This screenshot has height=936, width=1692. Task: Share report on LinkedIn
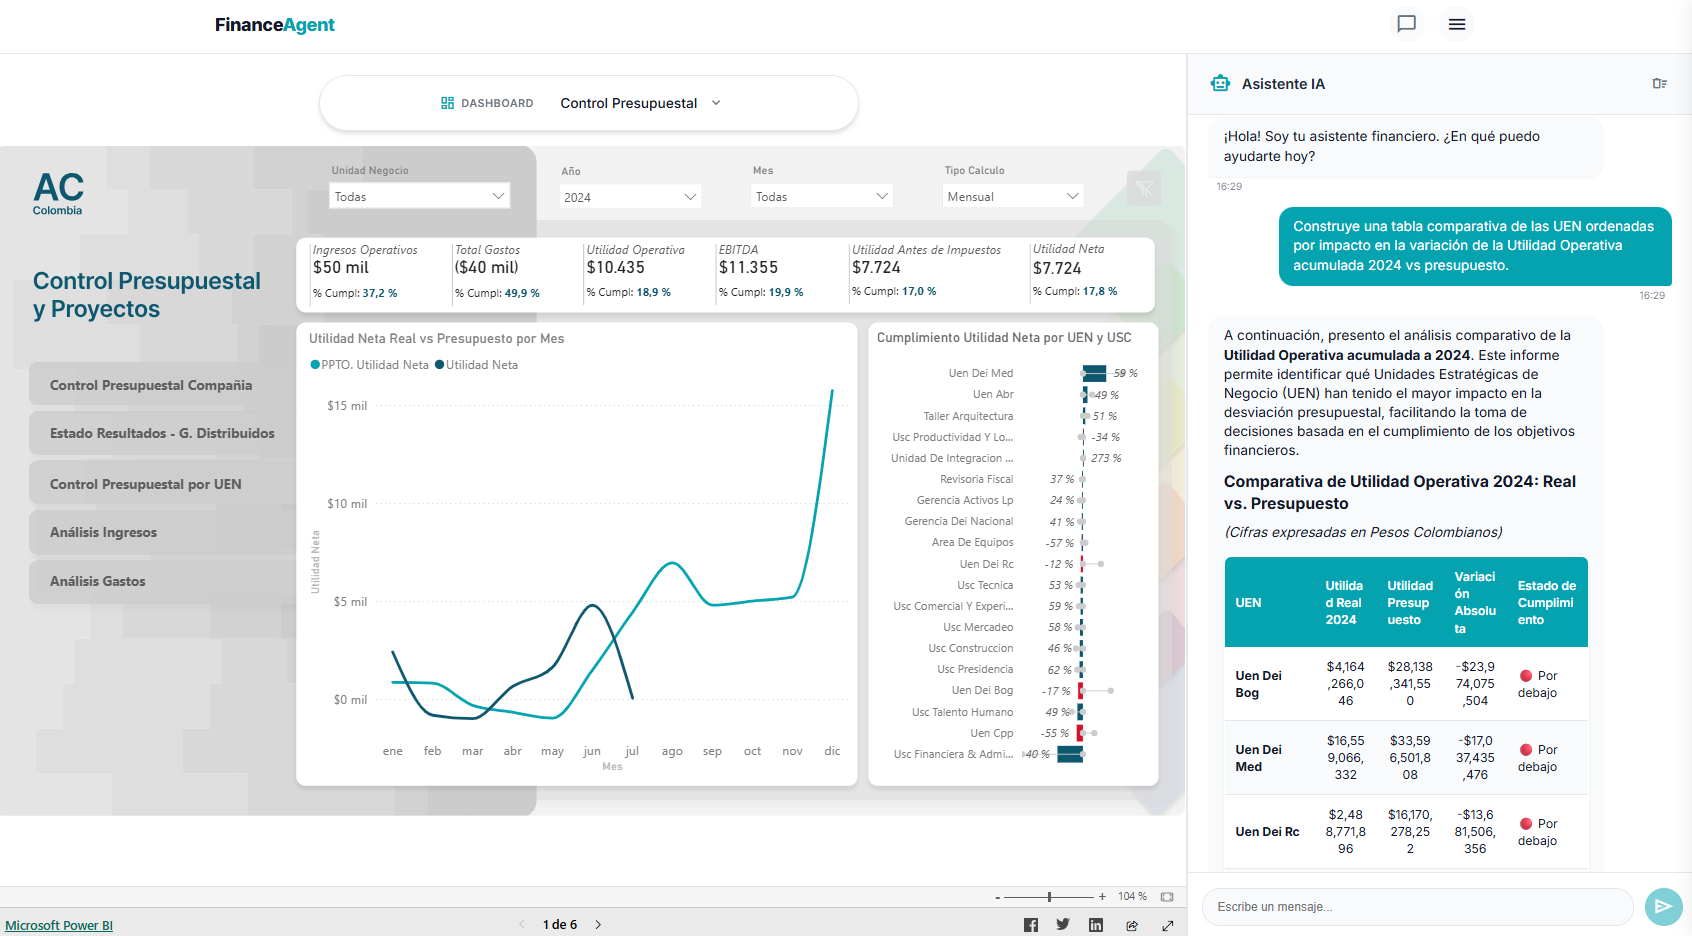coord(1096,925)
